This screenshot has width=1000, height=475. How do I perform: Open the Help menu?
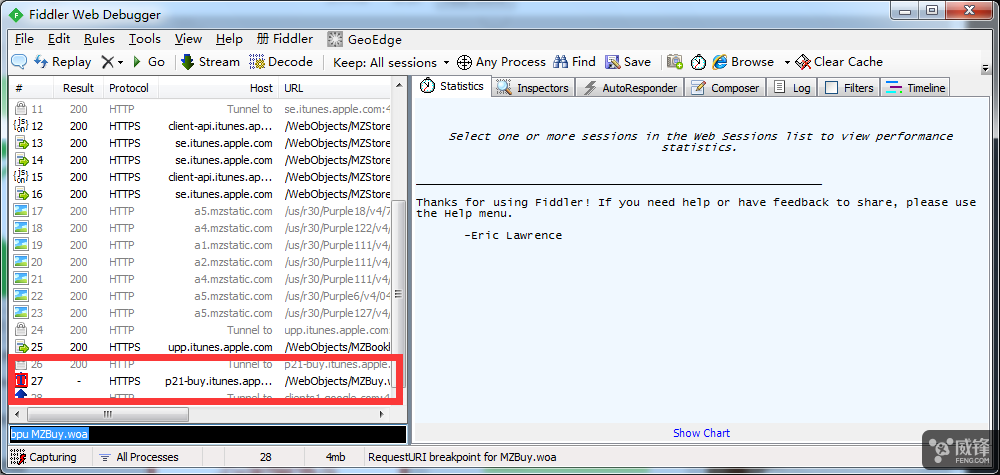pyautogui.click(x=229, y=39)
